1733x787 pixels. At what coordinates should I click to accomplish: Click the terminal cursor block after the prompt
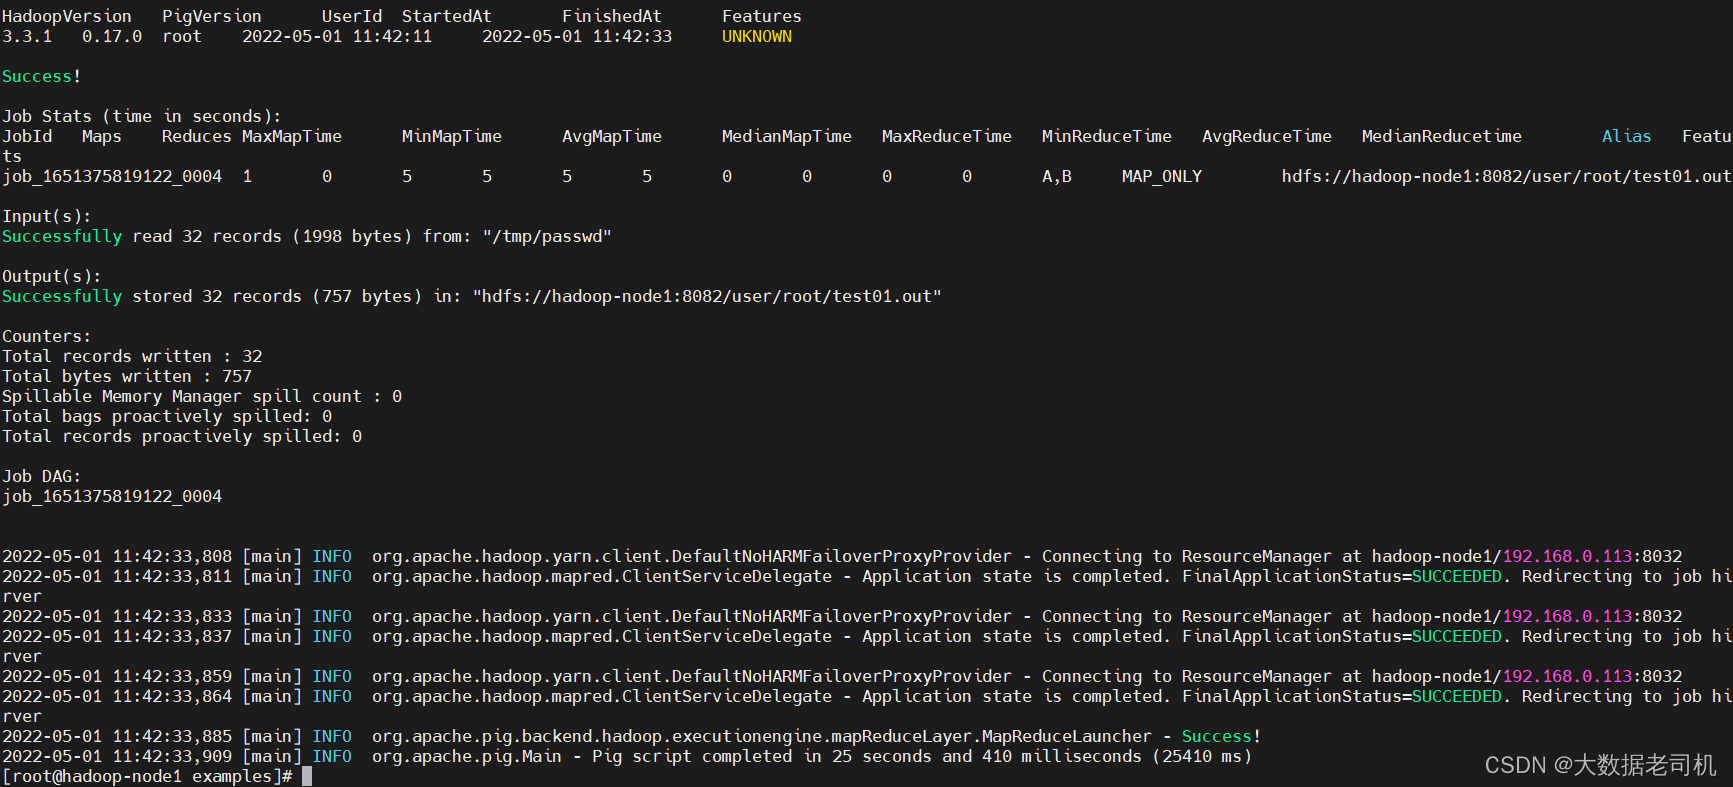307,776
